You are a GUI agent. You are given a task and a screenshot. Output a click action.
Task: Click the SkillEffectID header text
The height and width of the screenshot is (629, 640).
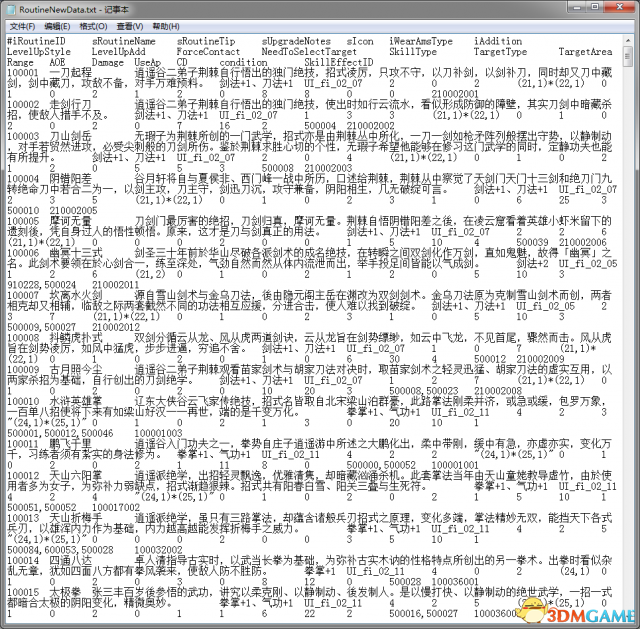tap(338, 62)
